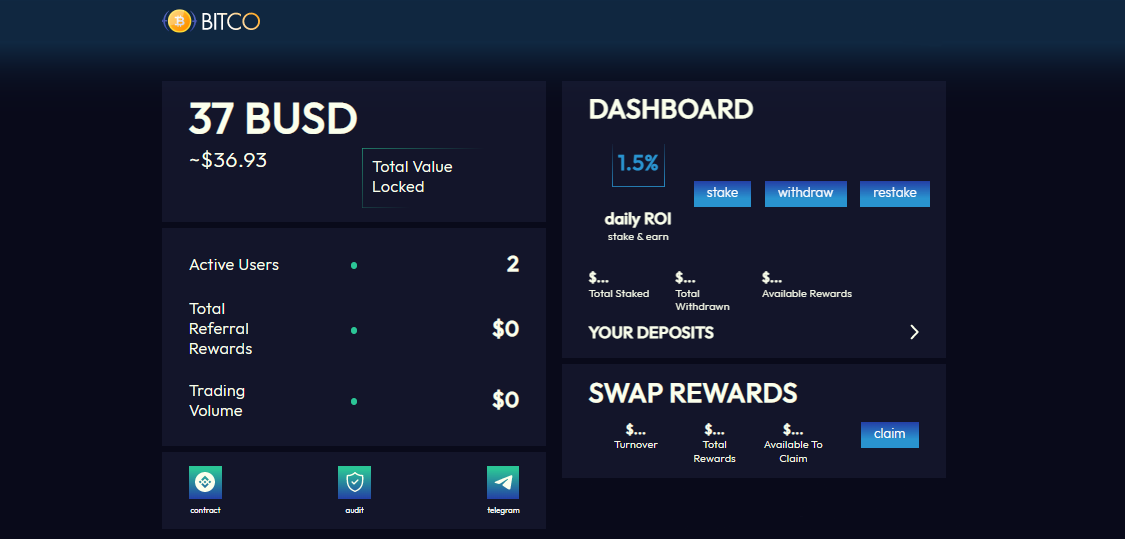Open the telegram icon link

(x=503, y=482)
